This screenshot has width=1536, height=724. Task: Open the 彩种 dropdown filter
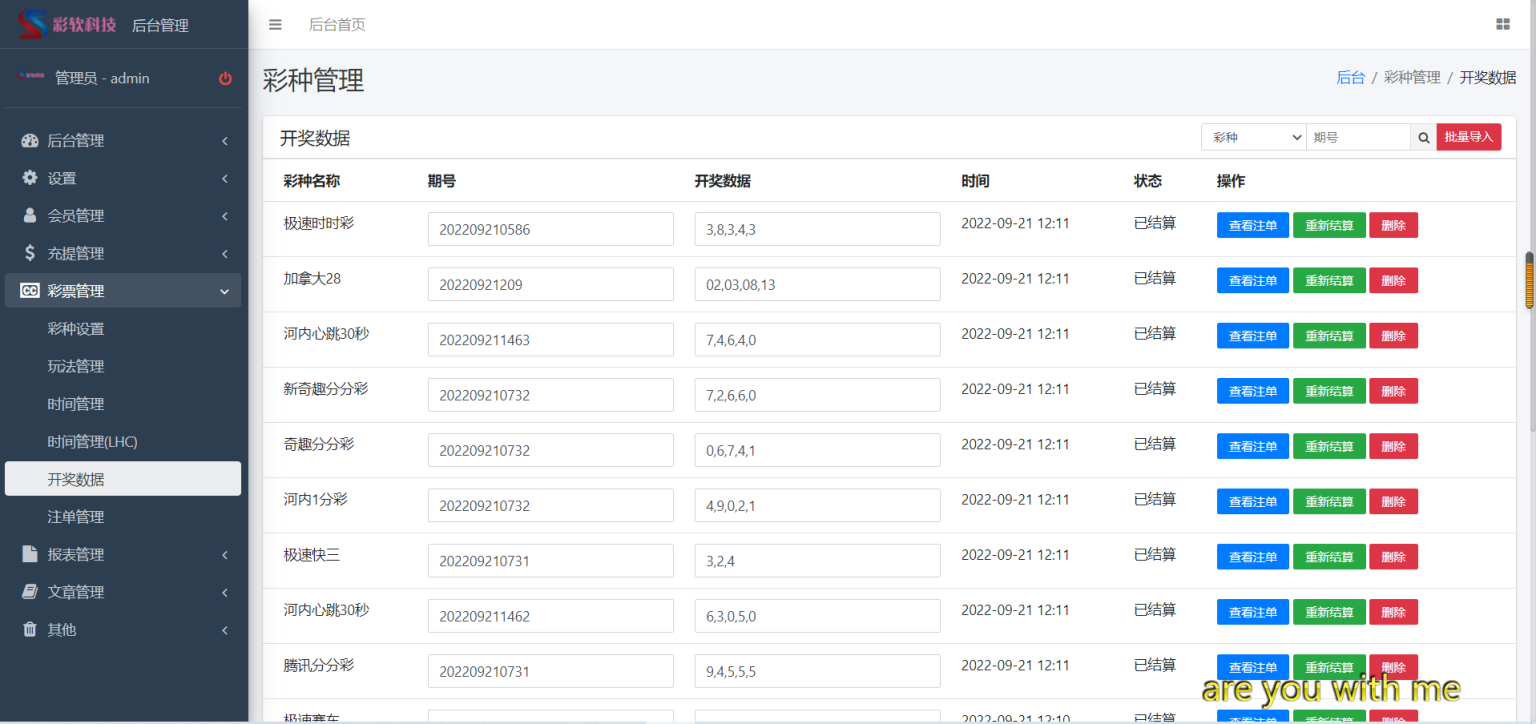pyautogui.click(x=1254, y=138)
